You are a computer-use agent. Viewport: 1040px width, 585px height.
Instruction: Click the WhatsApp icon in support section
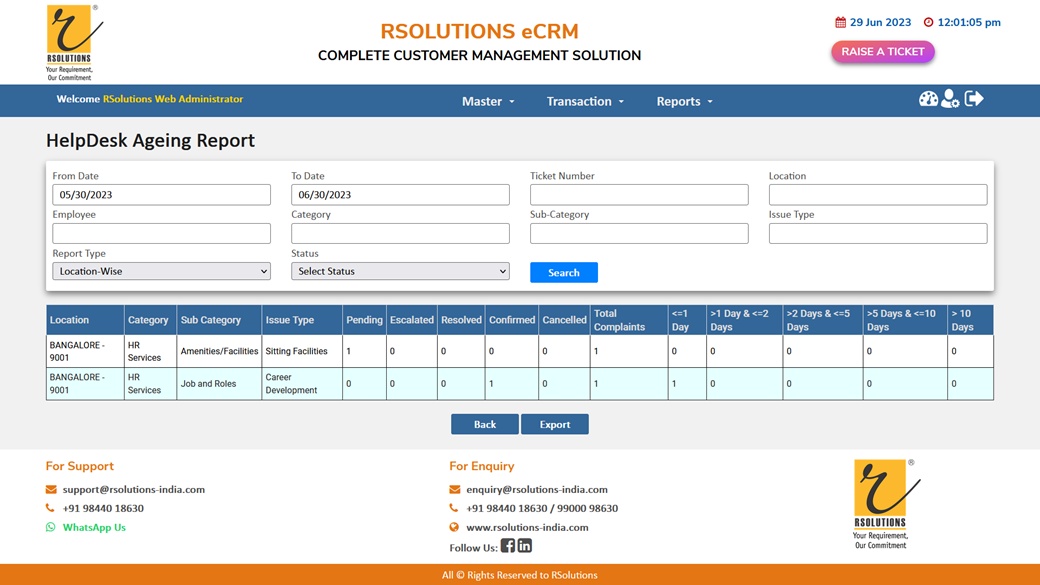pyautogui.click(x=51, y=527)
